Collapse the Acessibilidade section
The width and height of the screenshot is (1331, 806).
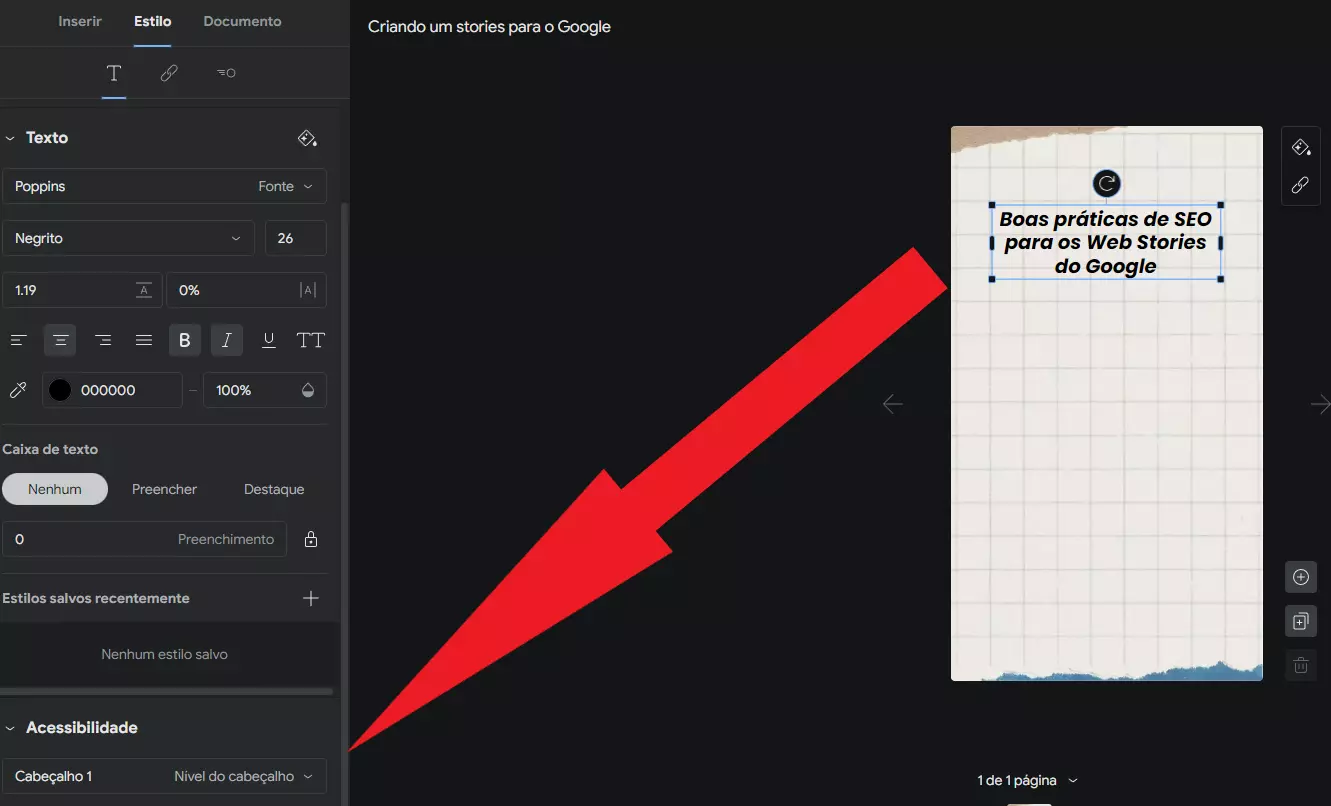click(10, 728)
